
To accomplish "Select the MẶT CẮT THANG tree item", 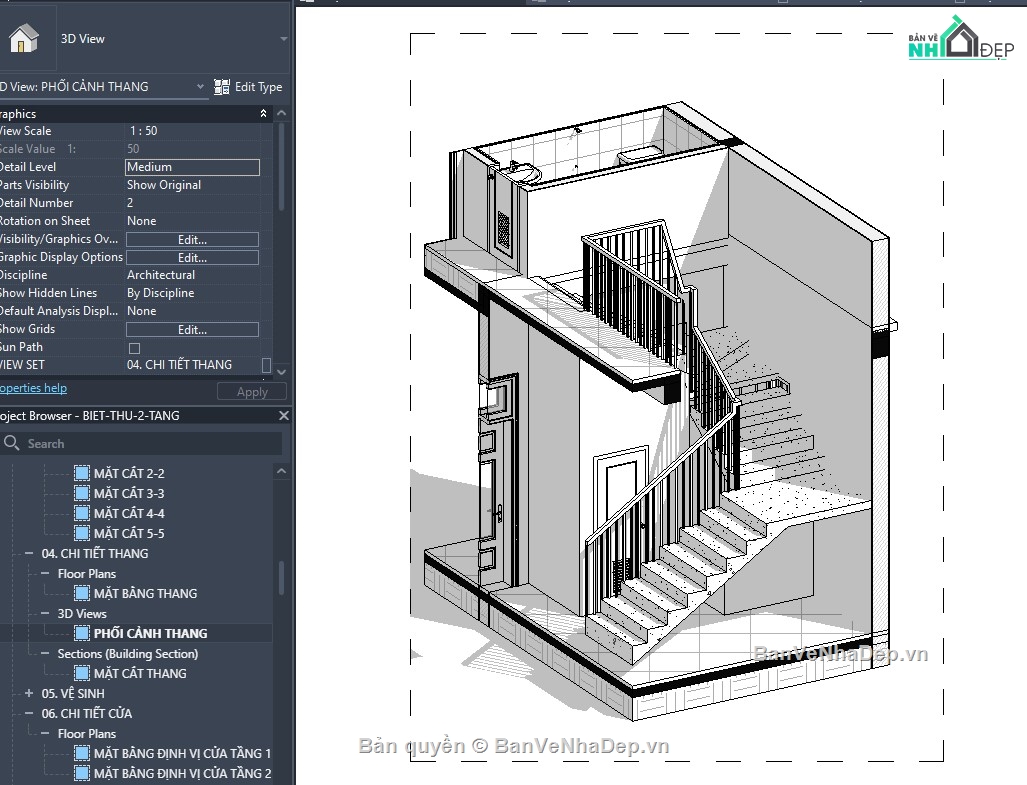I will point(140,673).
